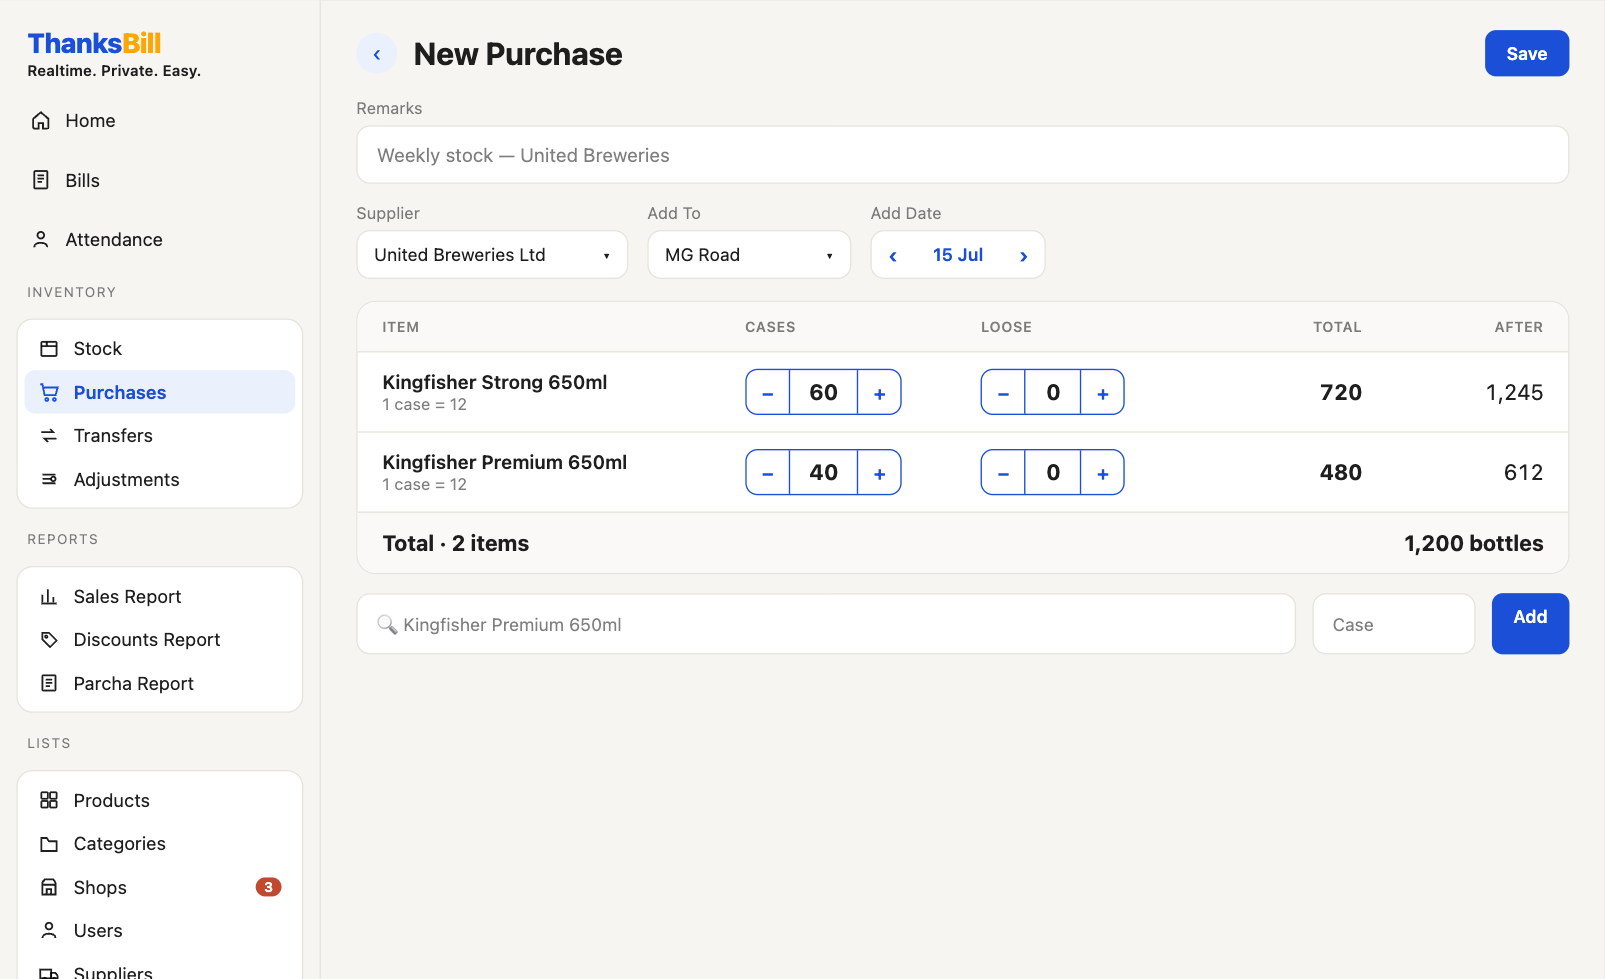This screenshot has width=1605, height=979.
Task: View the Discounts Report
Action: pos(160,640)
